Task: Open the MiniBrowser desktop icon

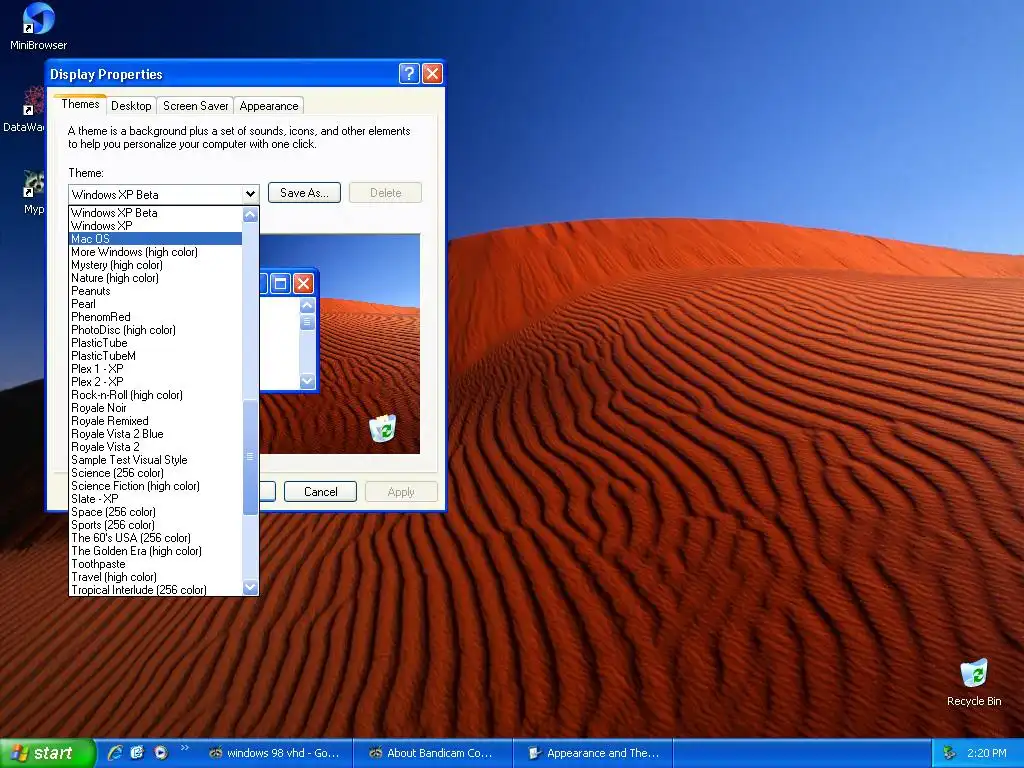Action: coord(38,26)
